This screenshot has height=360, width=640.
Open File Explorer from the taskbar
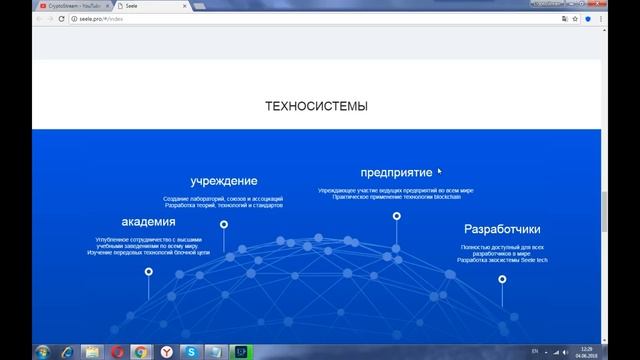tap(92, 352)
